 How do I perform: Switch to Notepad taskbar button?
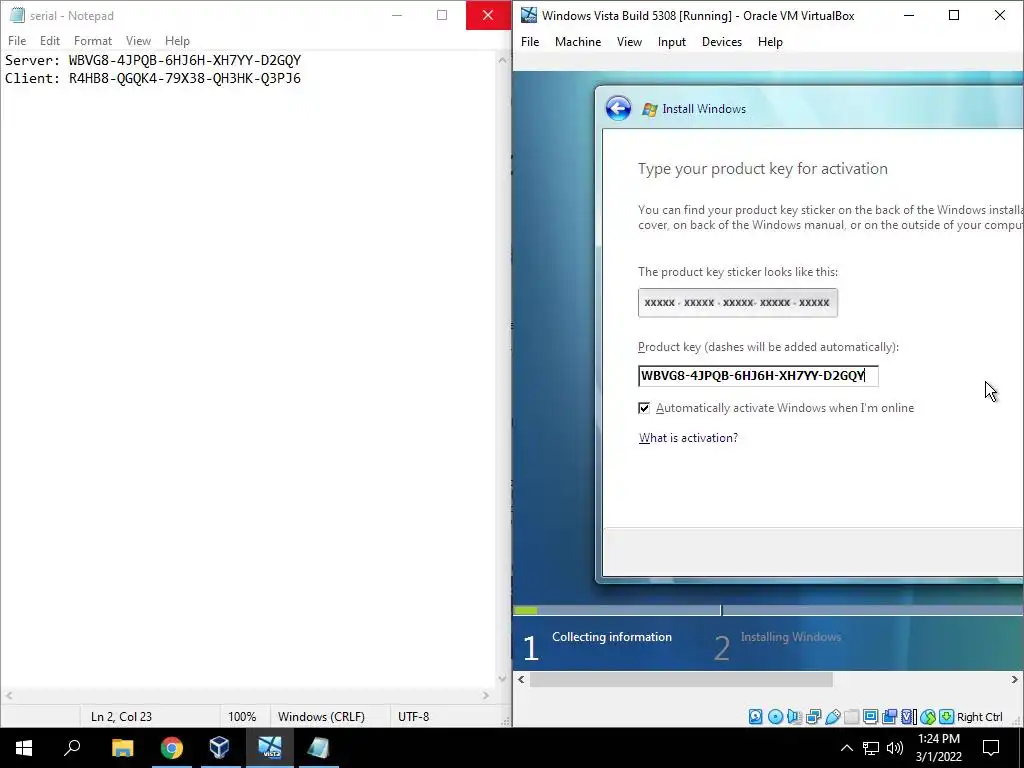318,748
